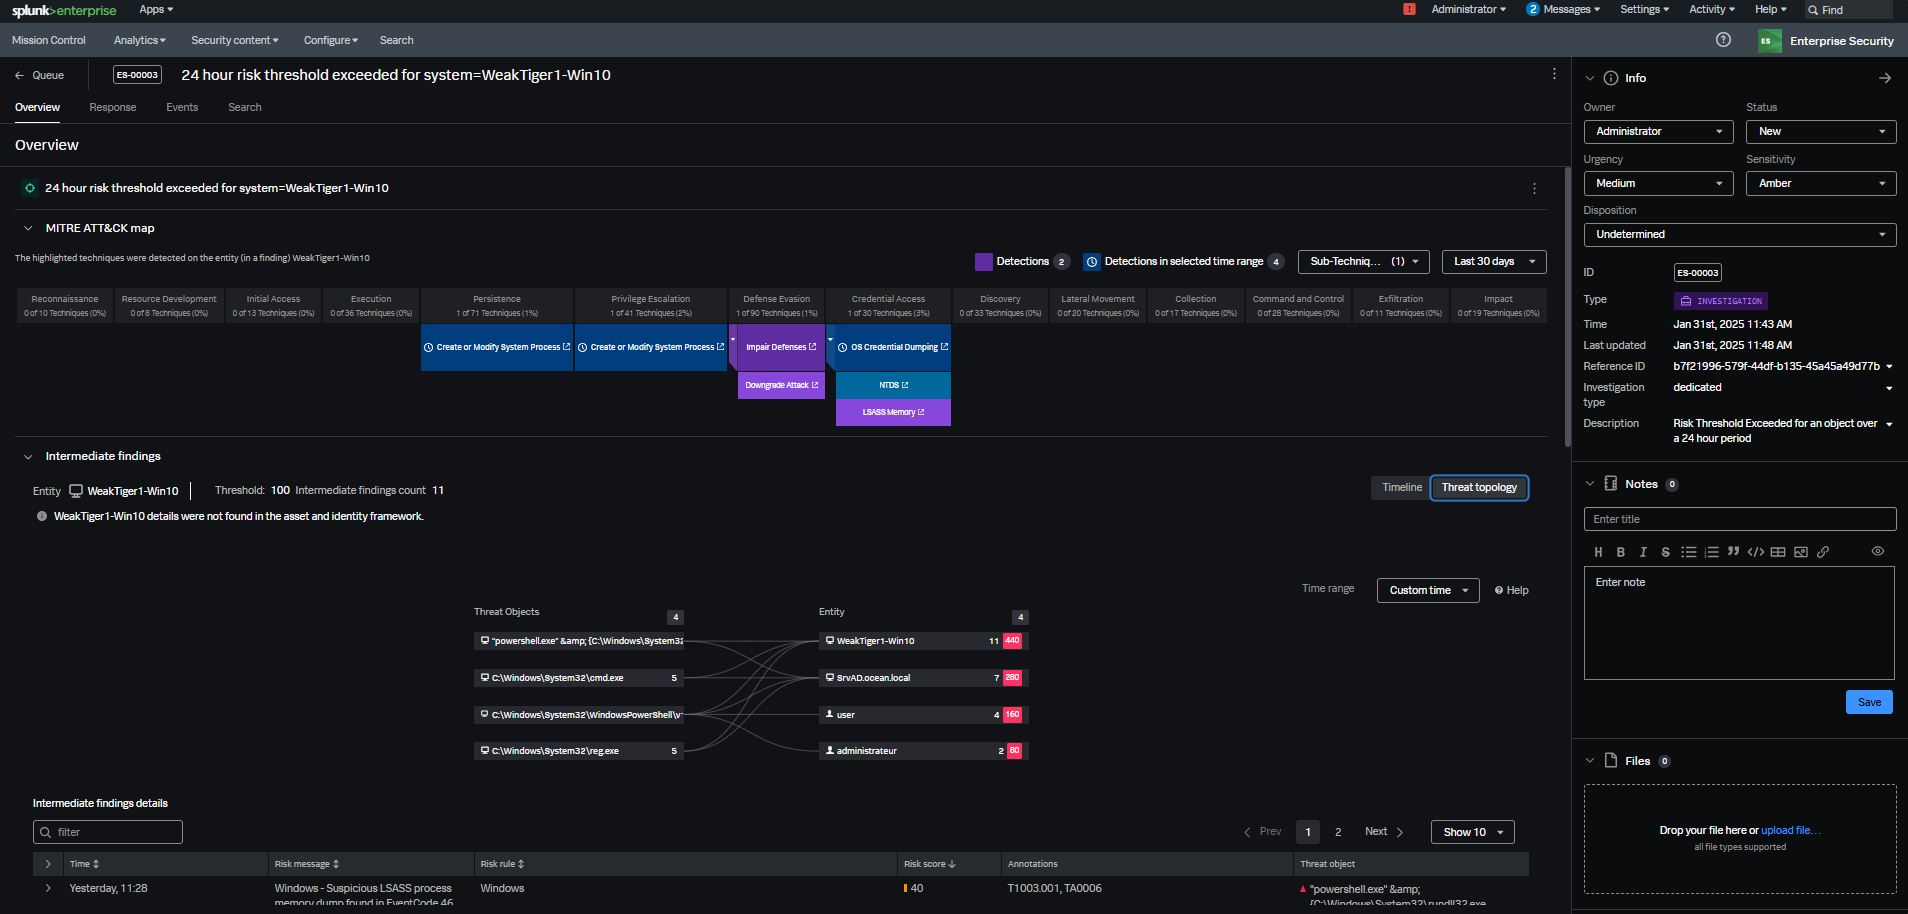The width and height of the screenshot is (1908, 914).
Task: Collapse Info side panel arrow
Action: pyautogui.click(x=1885, y=78)
